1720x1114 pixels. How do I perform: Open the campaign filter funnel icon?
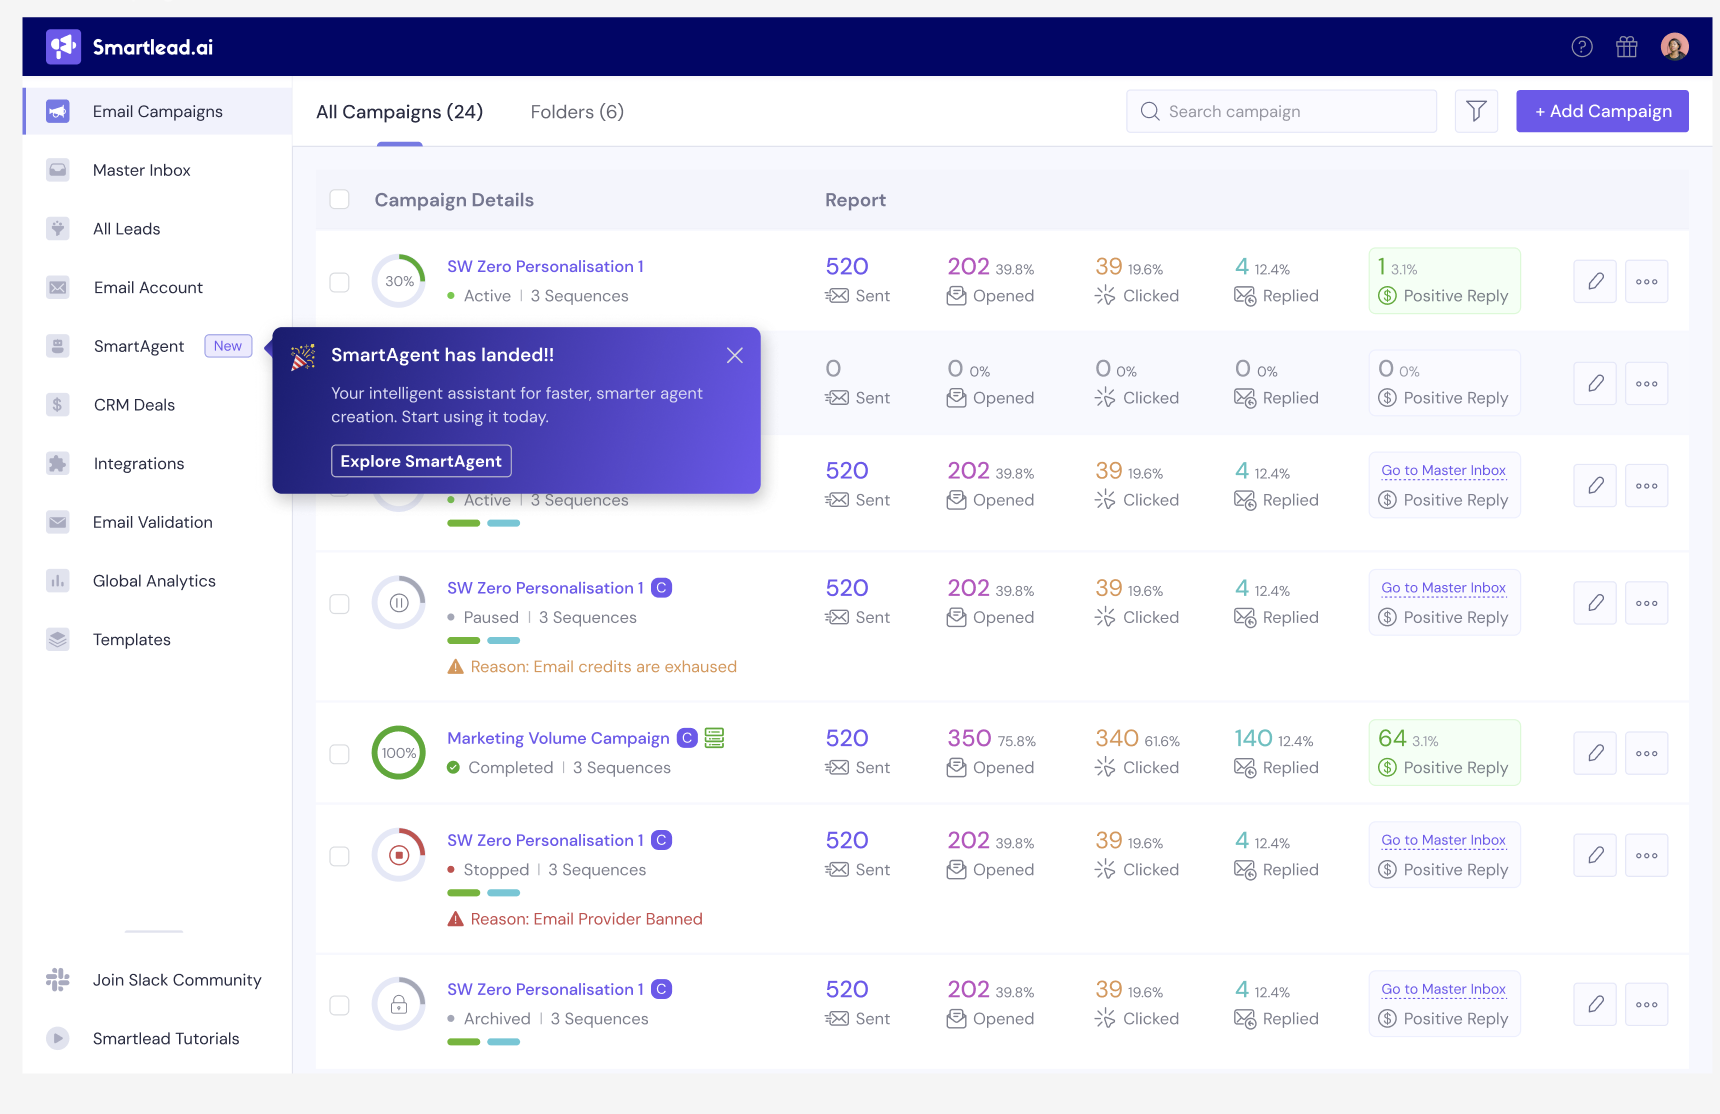pyautogui.click(x=1476, y=111)
